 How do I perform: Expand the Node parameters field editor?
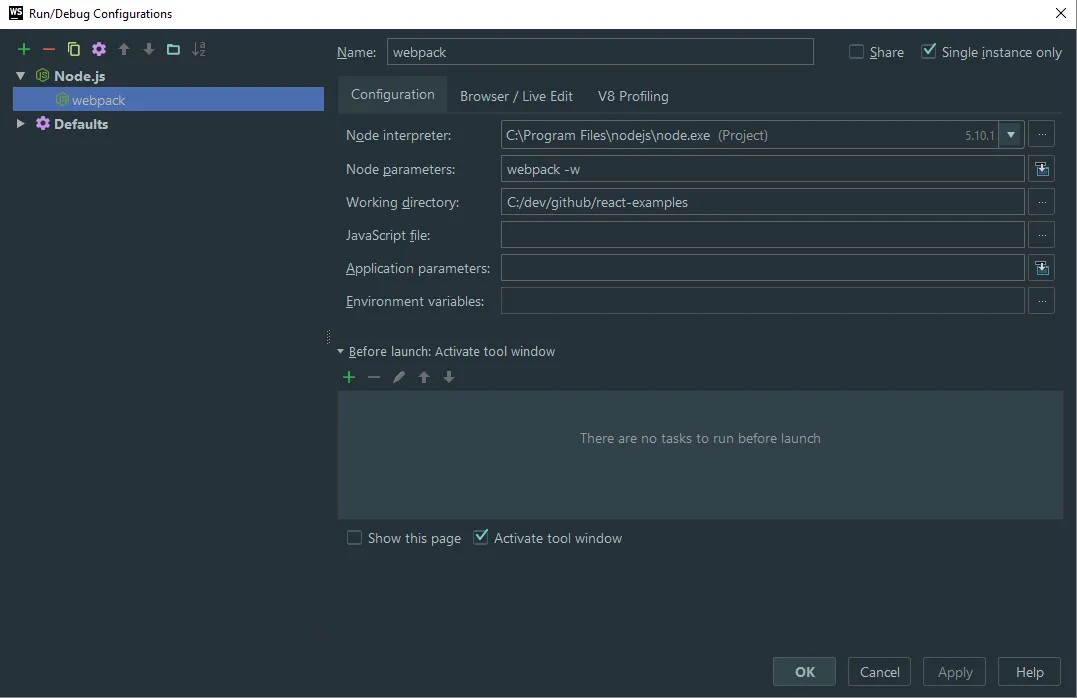pyautogui.click(x=1042, y=169)
